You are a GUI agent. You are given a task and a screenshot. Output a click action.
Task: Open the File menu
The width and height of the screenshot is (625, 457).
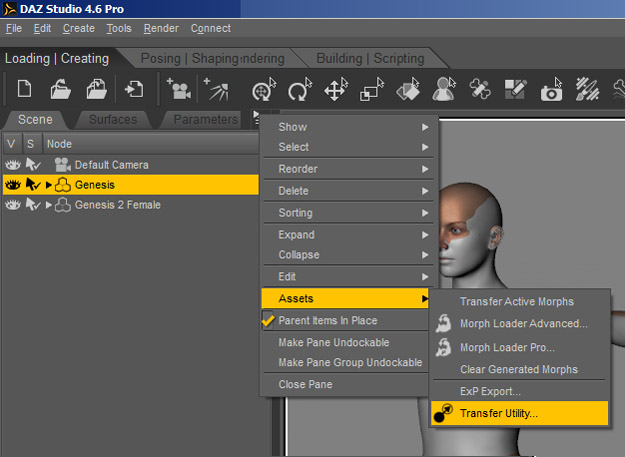point(14,29)
